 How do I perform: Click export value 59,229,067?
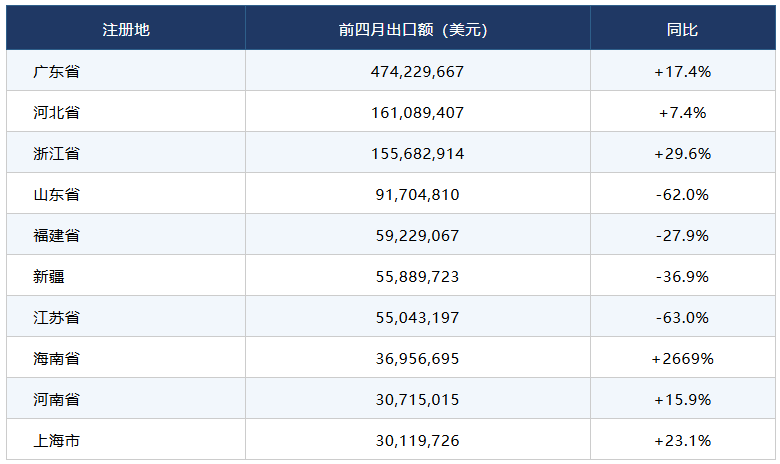point(417,236)
